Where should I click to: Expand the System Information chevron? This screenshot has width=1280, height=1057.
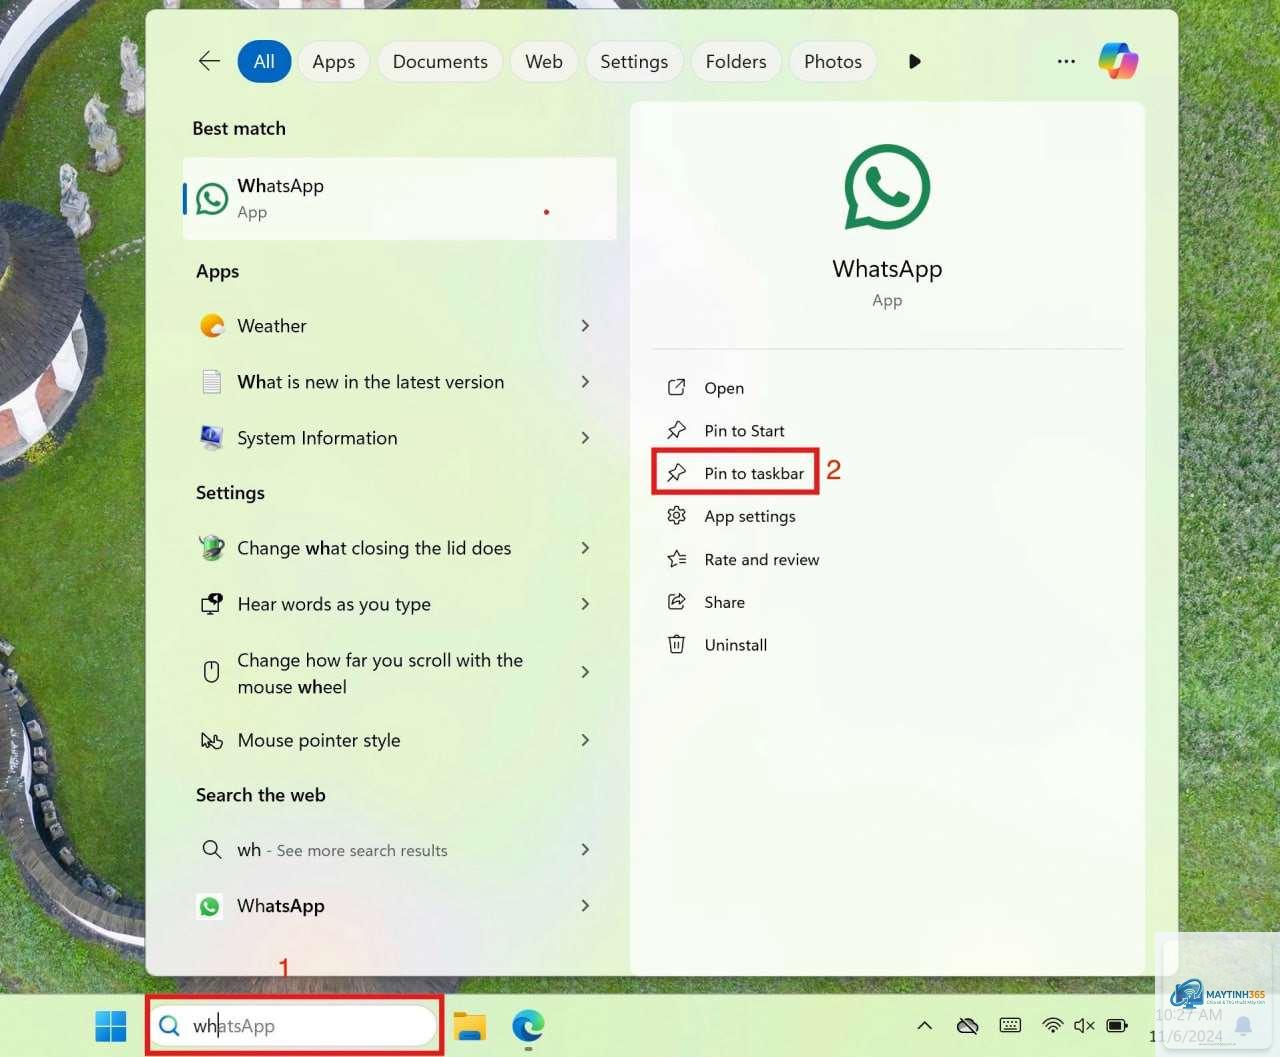(x=586, y=438)
